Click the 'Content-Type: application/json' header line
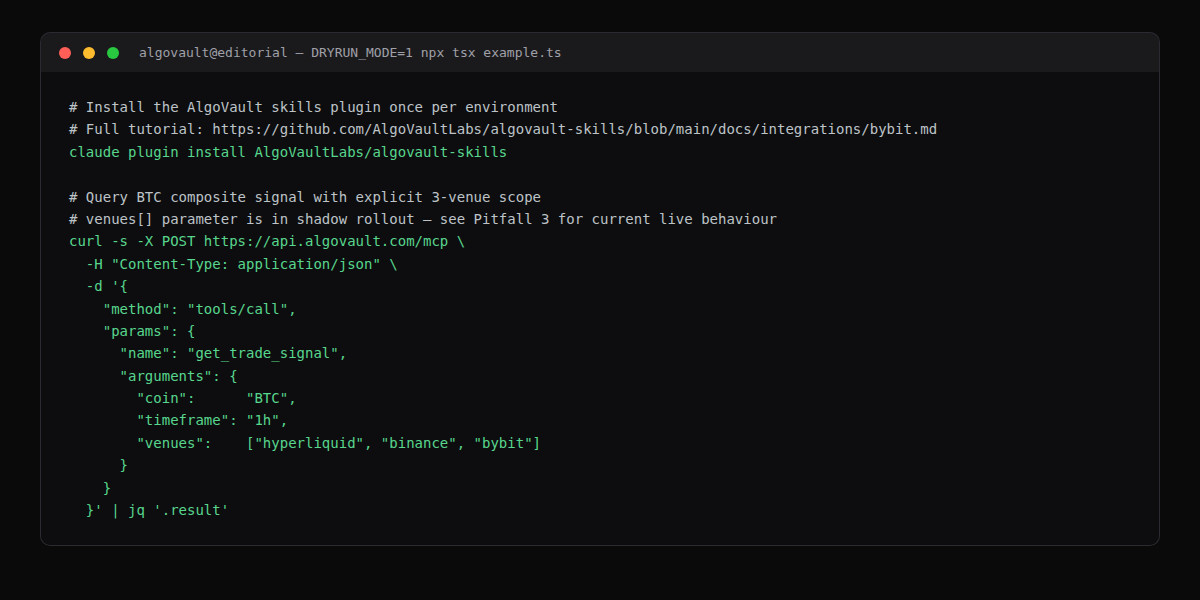The height and width of the screenshot is (600, 1200). pyautogui.click(x=241, y=264)
